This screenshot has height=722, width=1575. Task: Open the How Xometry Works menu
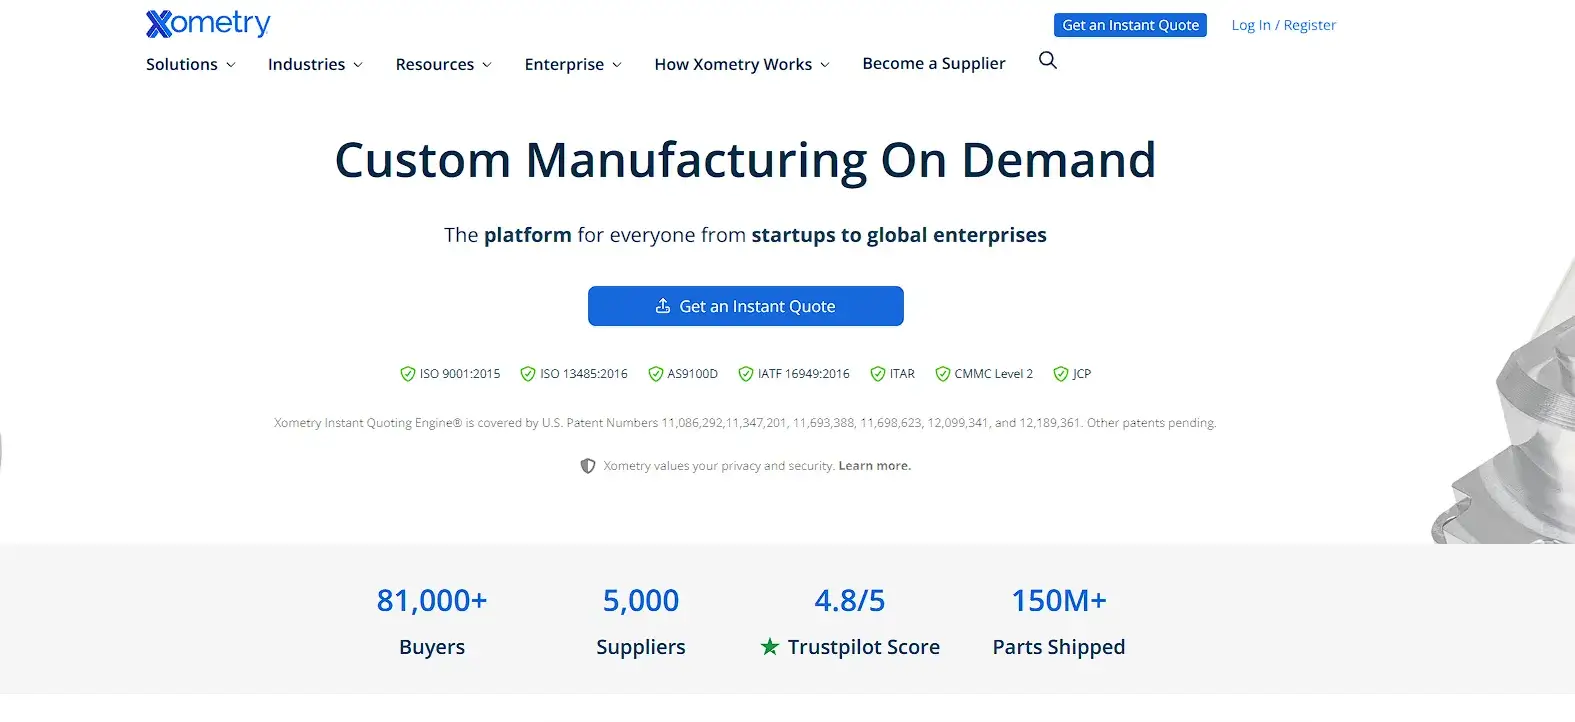741,64
